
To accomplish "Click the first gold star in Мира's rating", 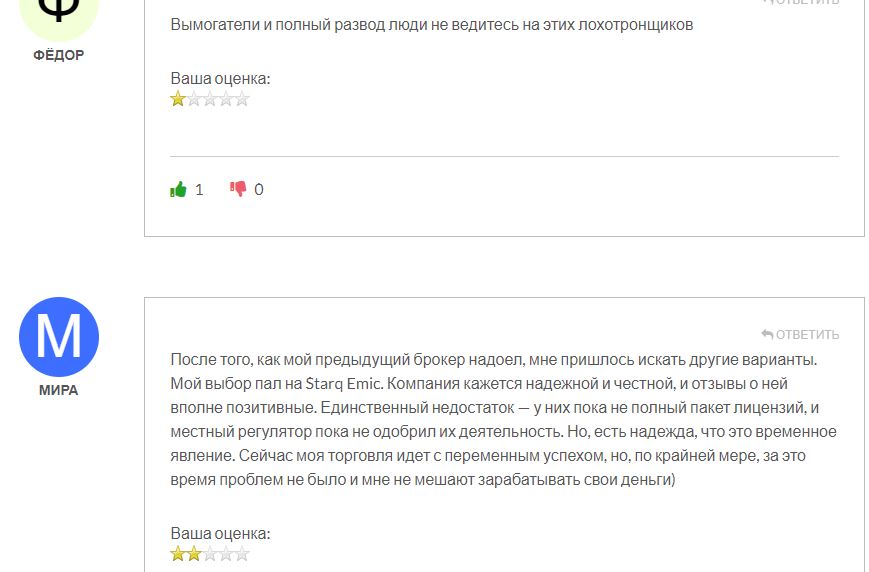I will (178, 554).
